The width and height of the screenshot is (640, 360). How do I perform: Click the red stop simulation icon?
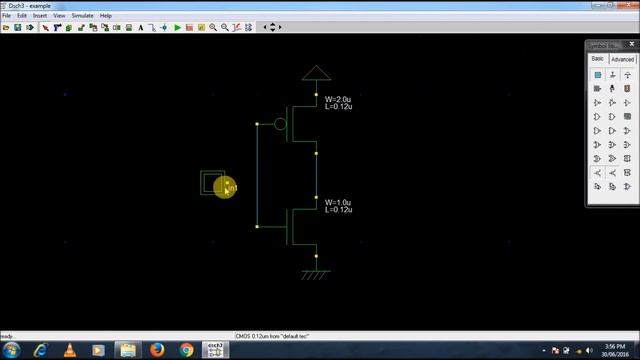tap(189, 27)
